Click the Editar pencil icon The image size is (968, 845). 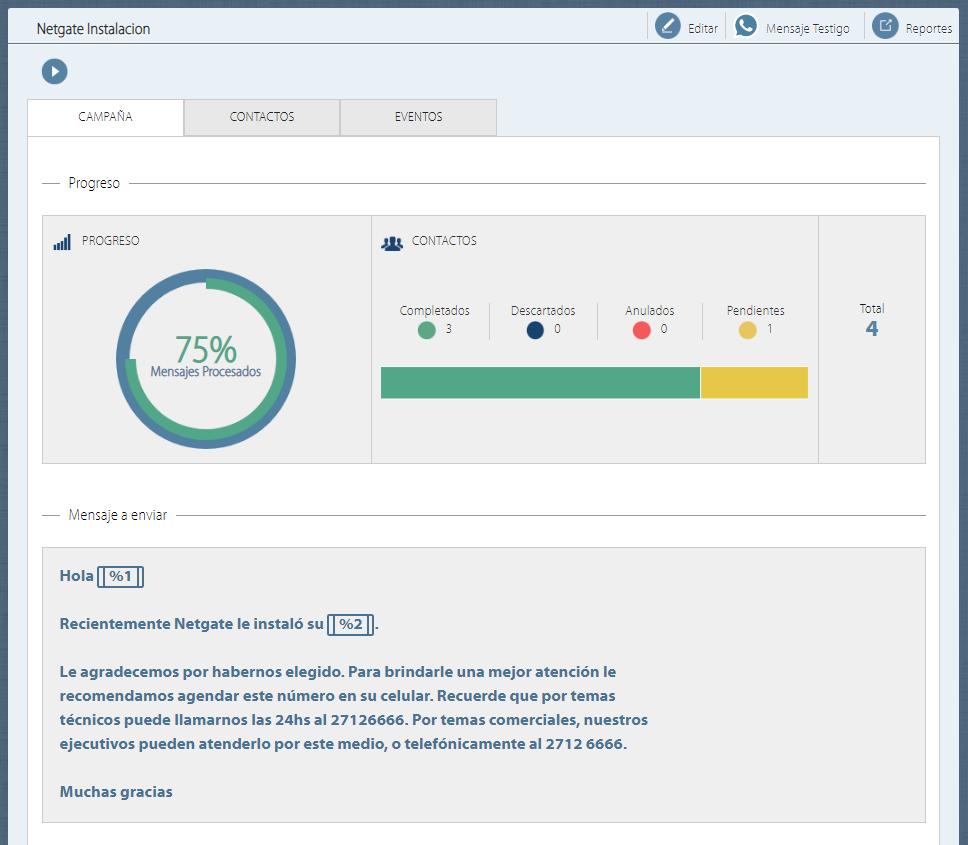[667, 26]
